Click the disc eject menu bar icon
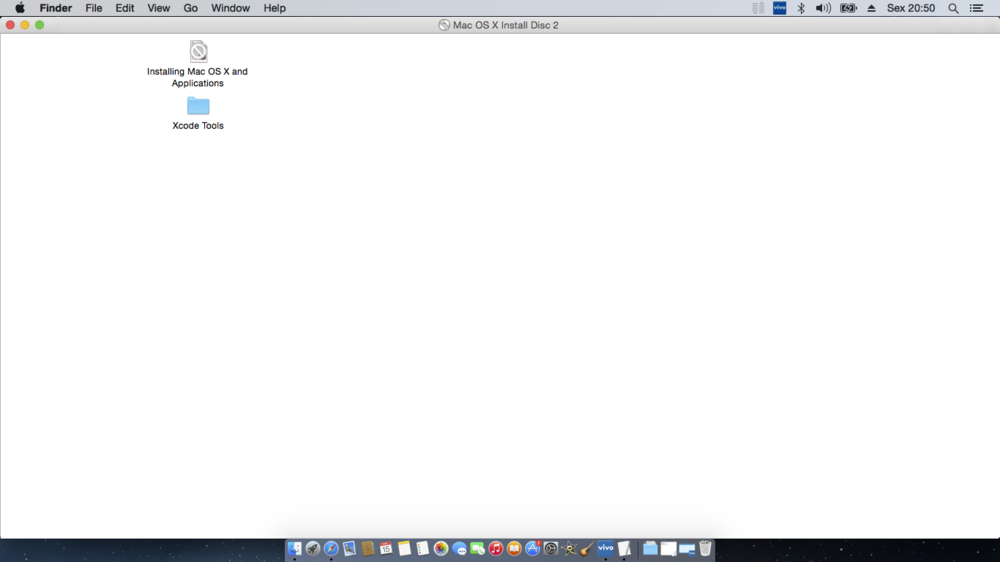 [x=871, y=8]
